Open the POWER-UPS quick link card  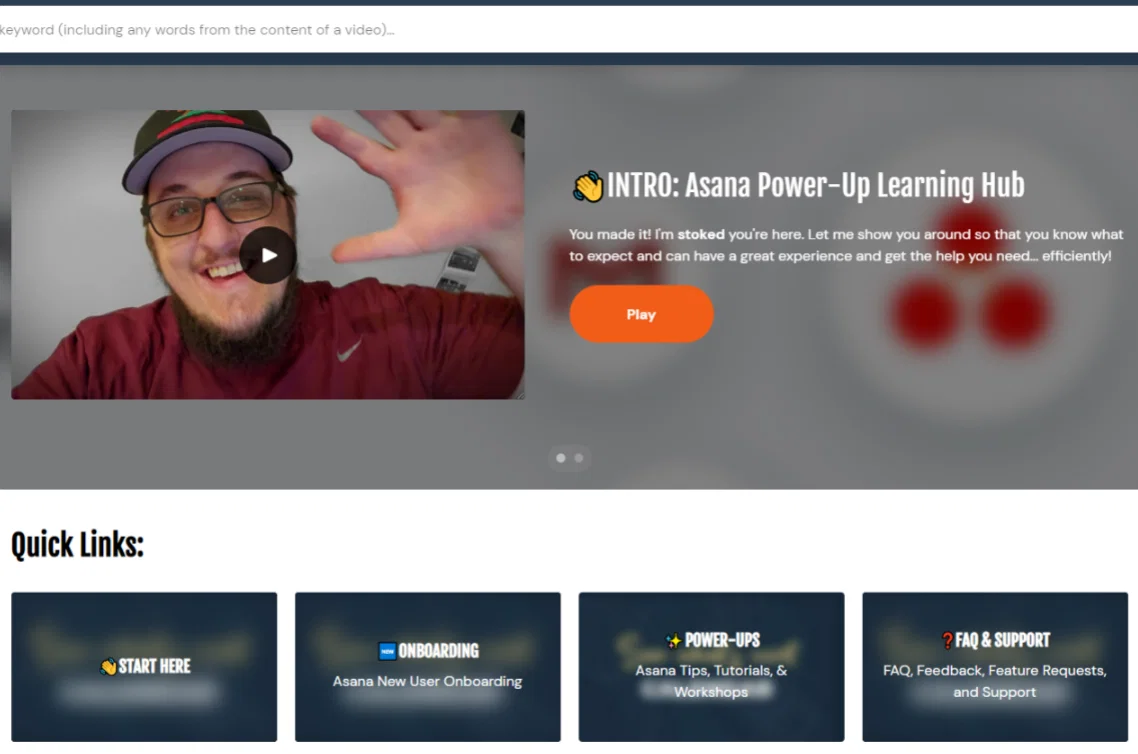pyautogui.click(x=711, y=667)
